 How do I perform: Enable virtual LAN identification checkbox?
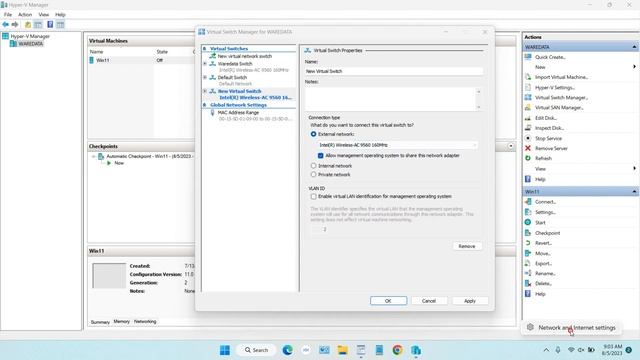[x=313, y=197]
